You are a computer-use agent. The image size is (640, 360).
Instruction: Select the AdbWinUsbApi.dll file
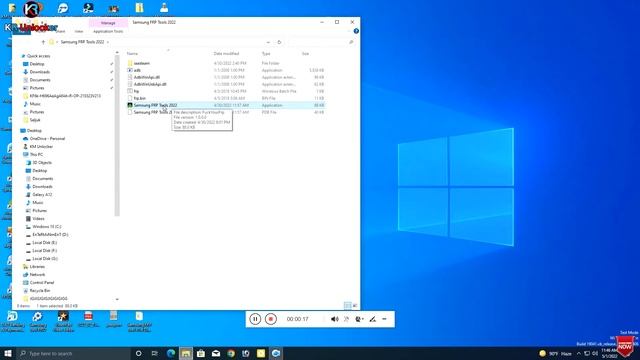(150, 84)
